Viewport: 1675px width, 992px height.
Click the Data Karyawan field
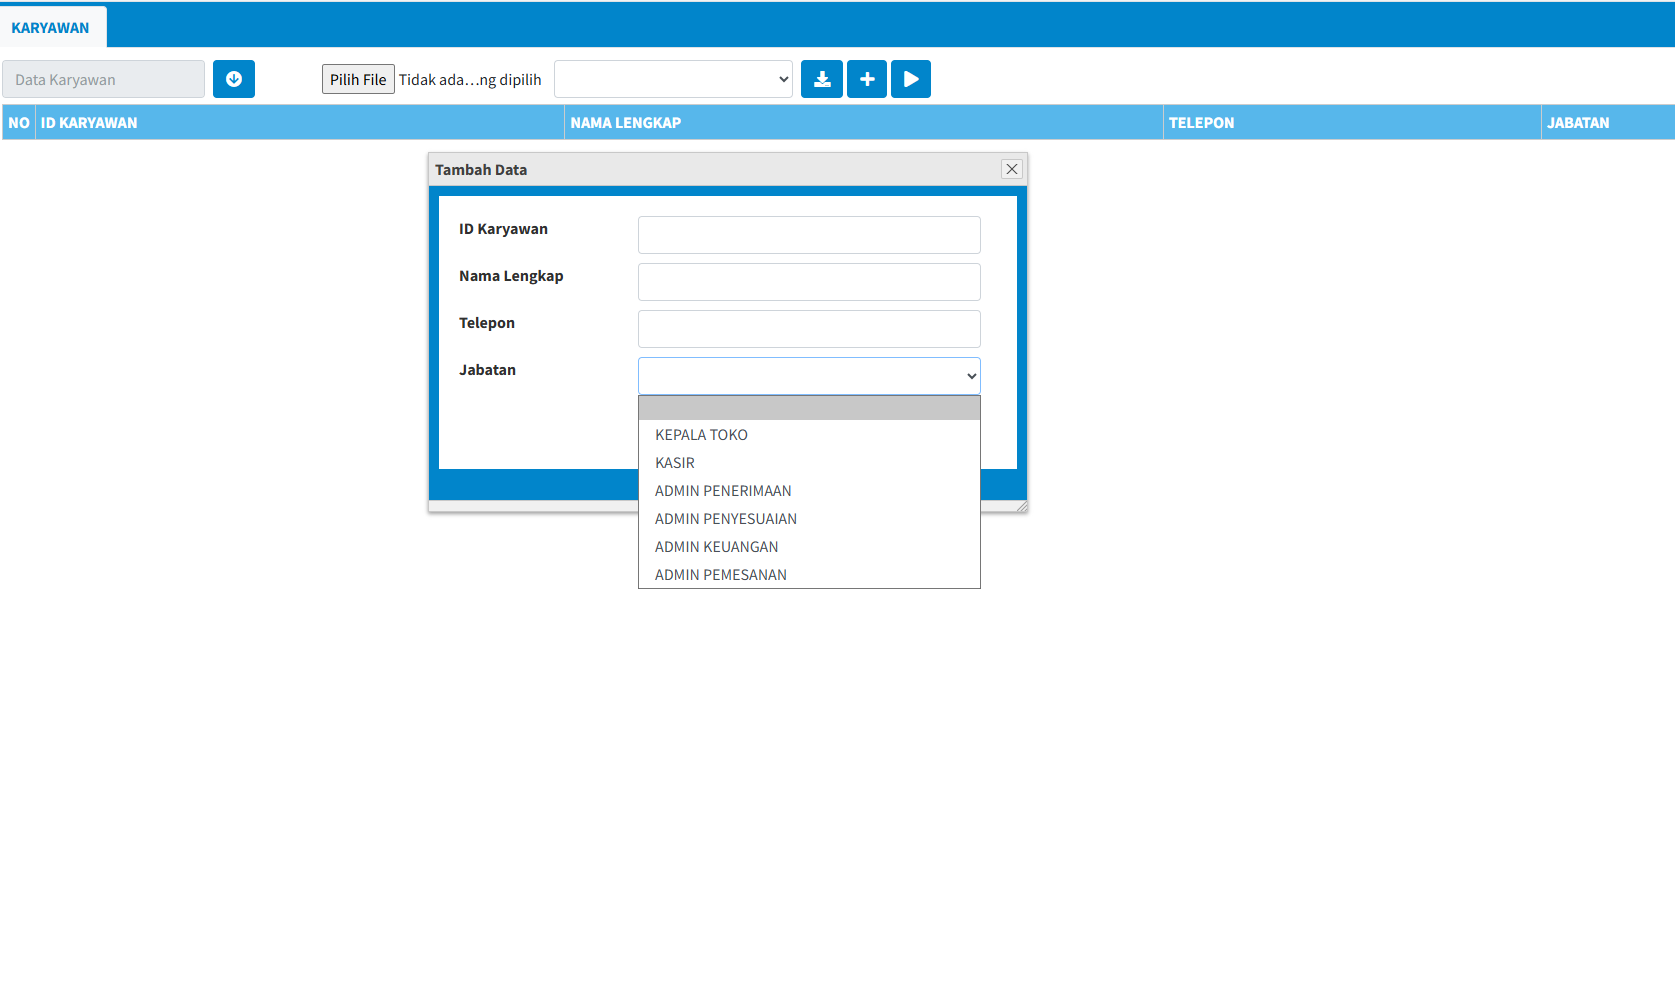(104, 79)
